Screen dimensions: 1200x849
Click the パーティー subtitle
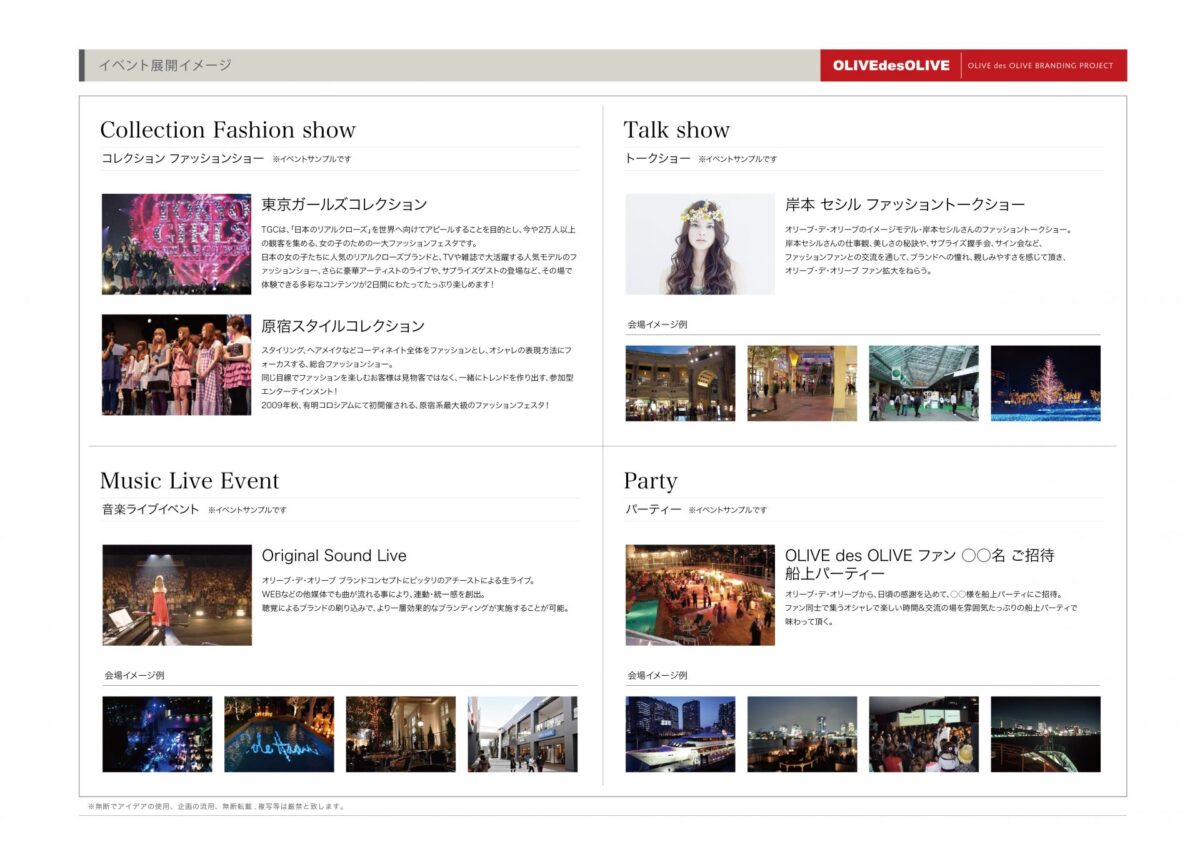(x=653, y=510)
